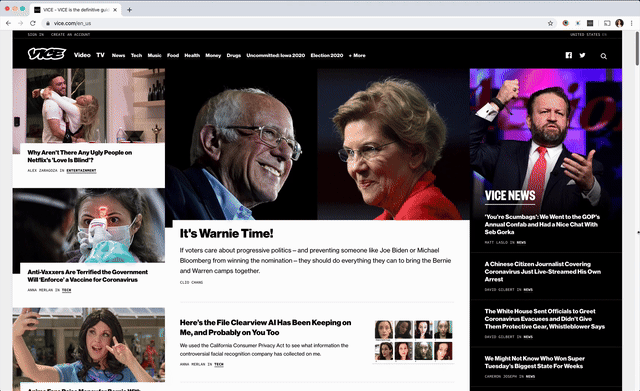Click the masked woman thermometer thumbnail
The width and height of the screenshot is (640, 391).
coord(89,225)
